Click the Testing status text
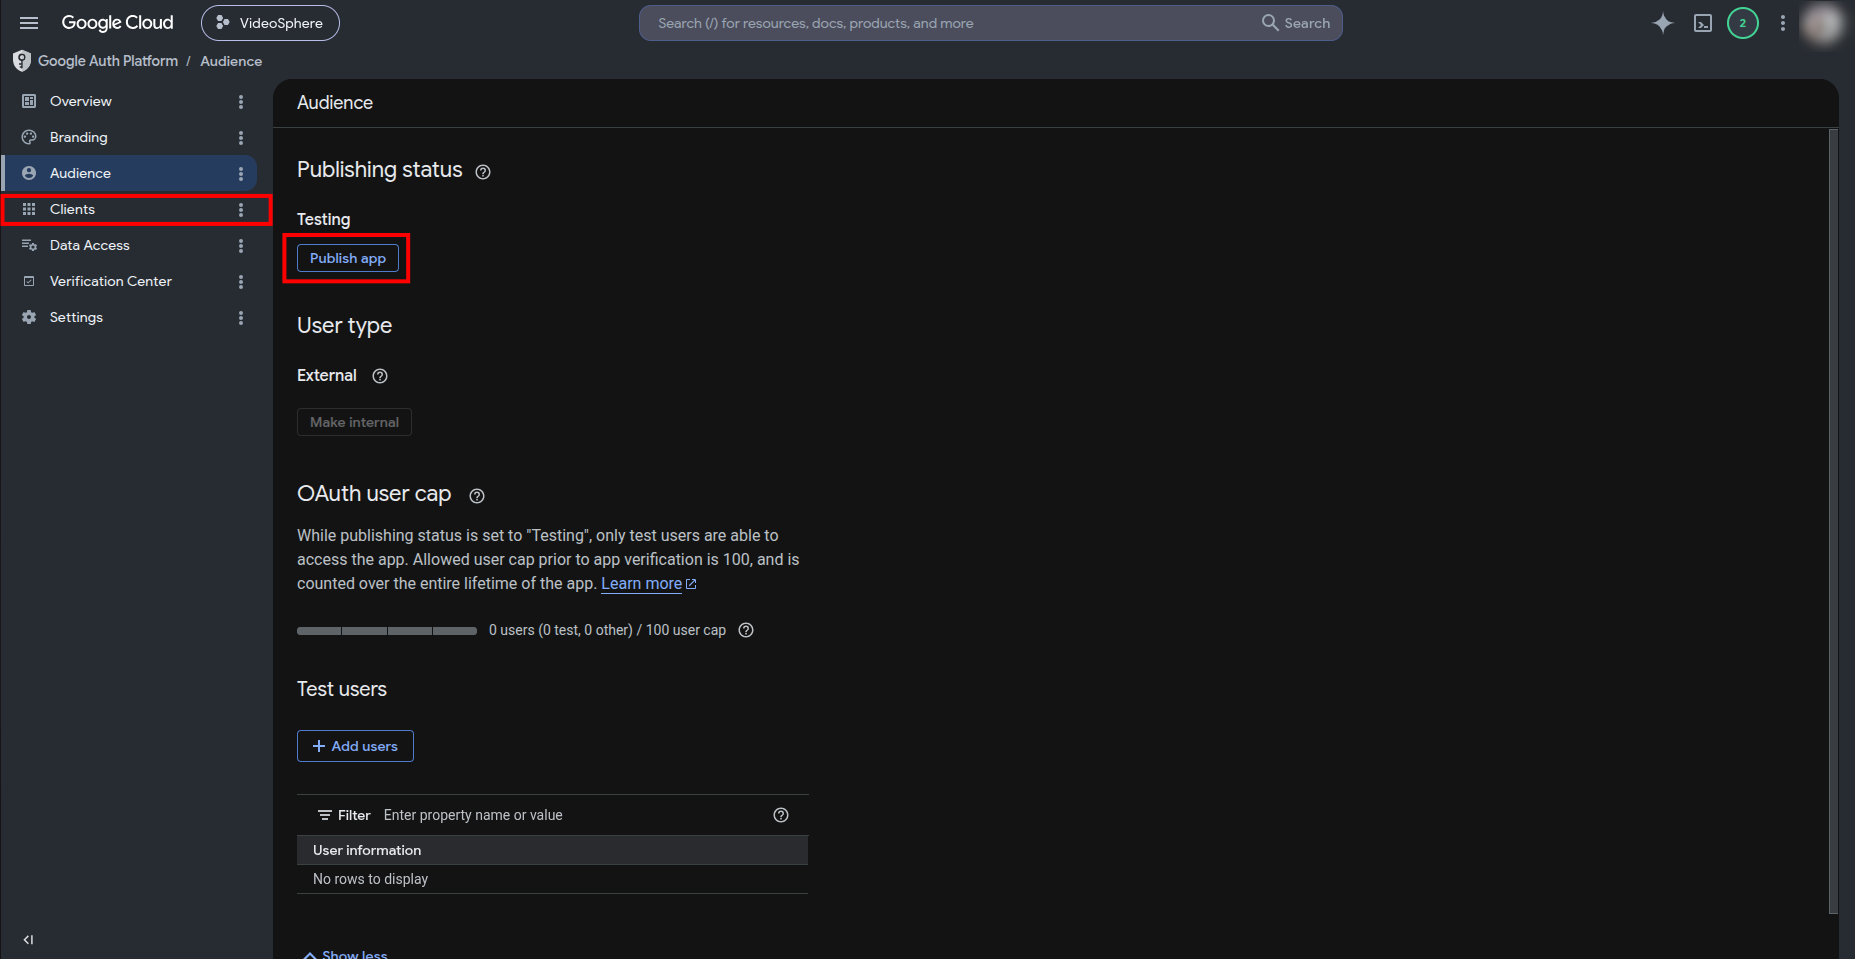This screenshot has width=1855, height=959. pos(324,219)
